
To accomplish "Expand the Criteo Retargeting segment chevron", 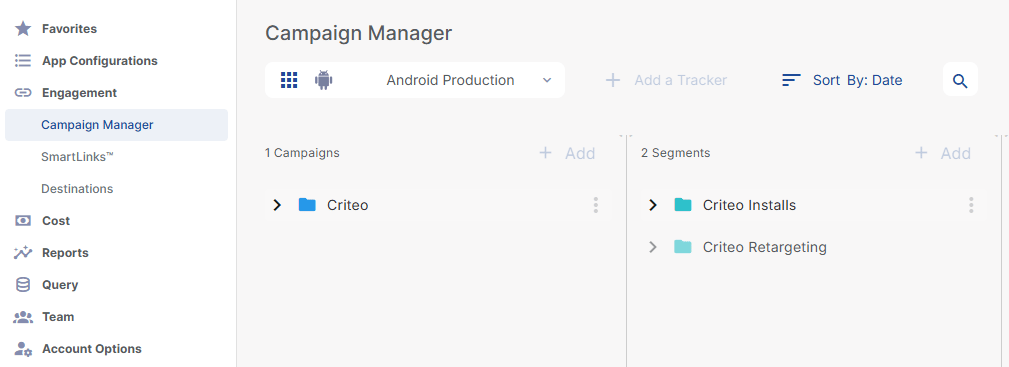I will pos(653,247).
